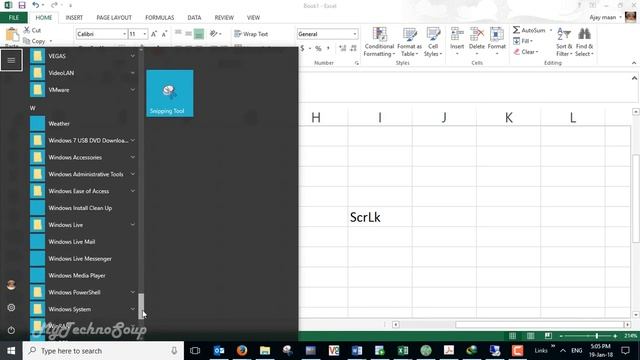Increase decimal places

pyautogui.click(x=342, y=48)
